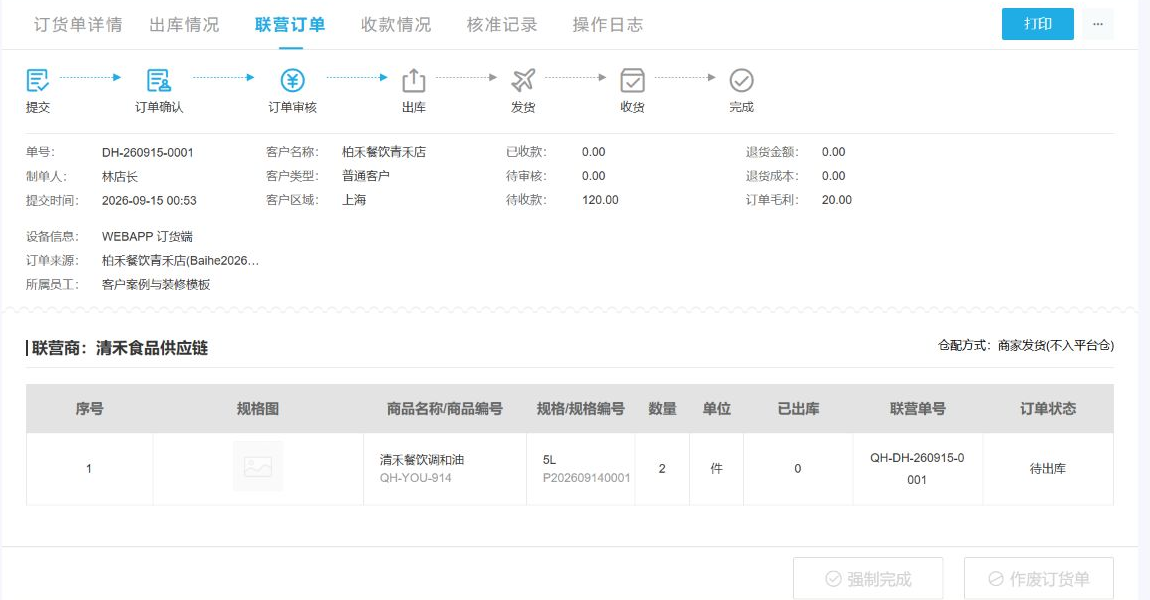The width and height of the screenshot is (1150, 600).
Task: Click the 待出库 order status cell
Action: pos(1048,469)
